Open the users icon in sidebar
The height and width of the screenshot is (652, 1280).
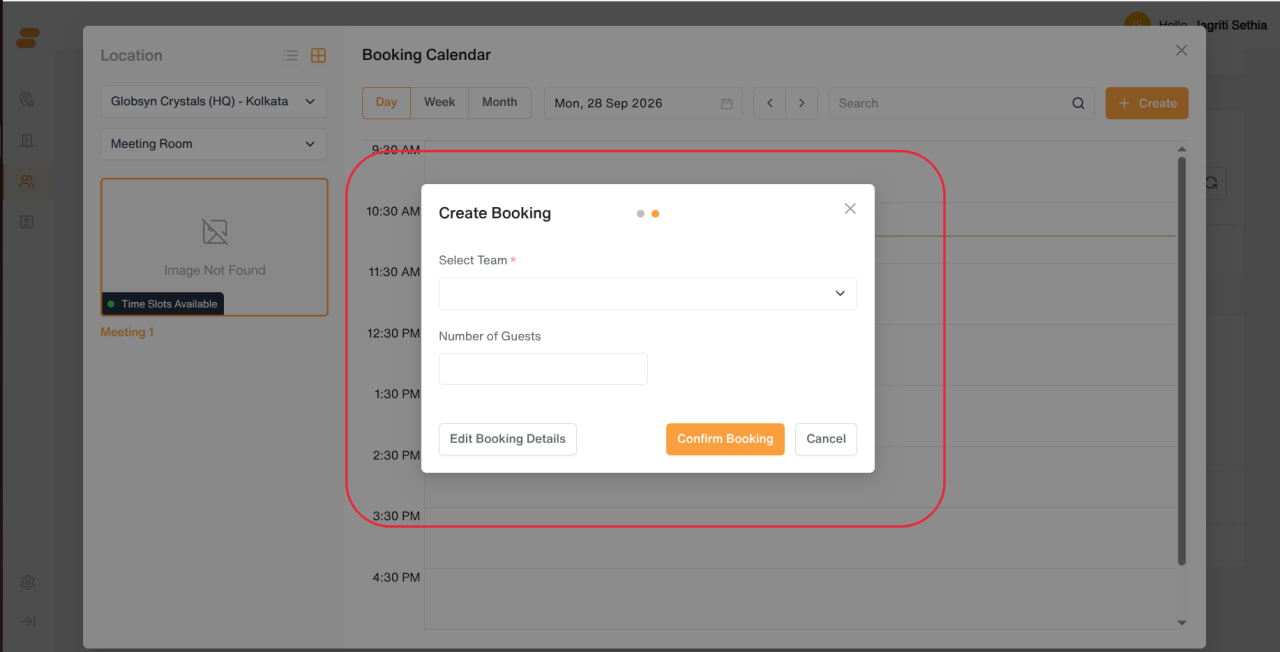[x=27, y=181]
